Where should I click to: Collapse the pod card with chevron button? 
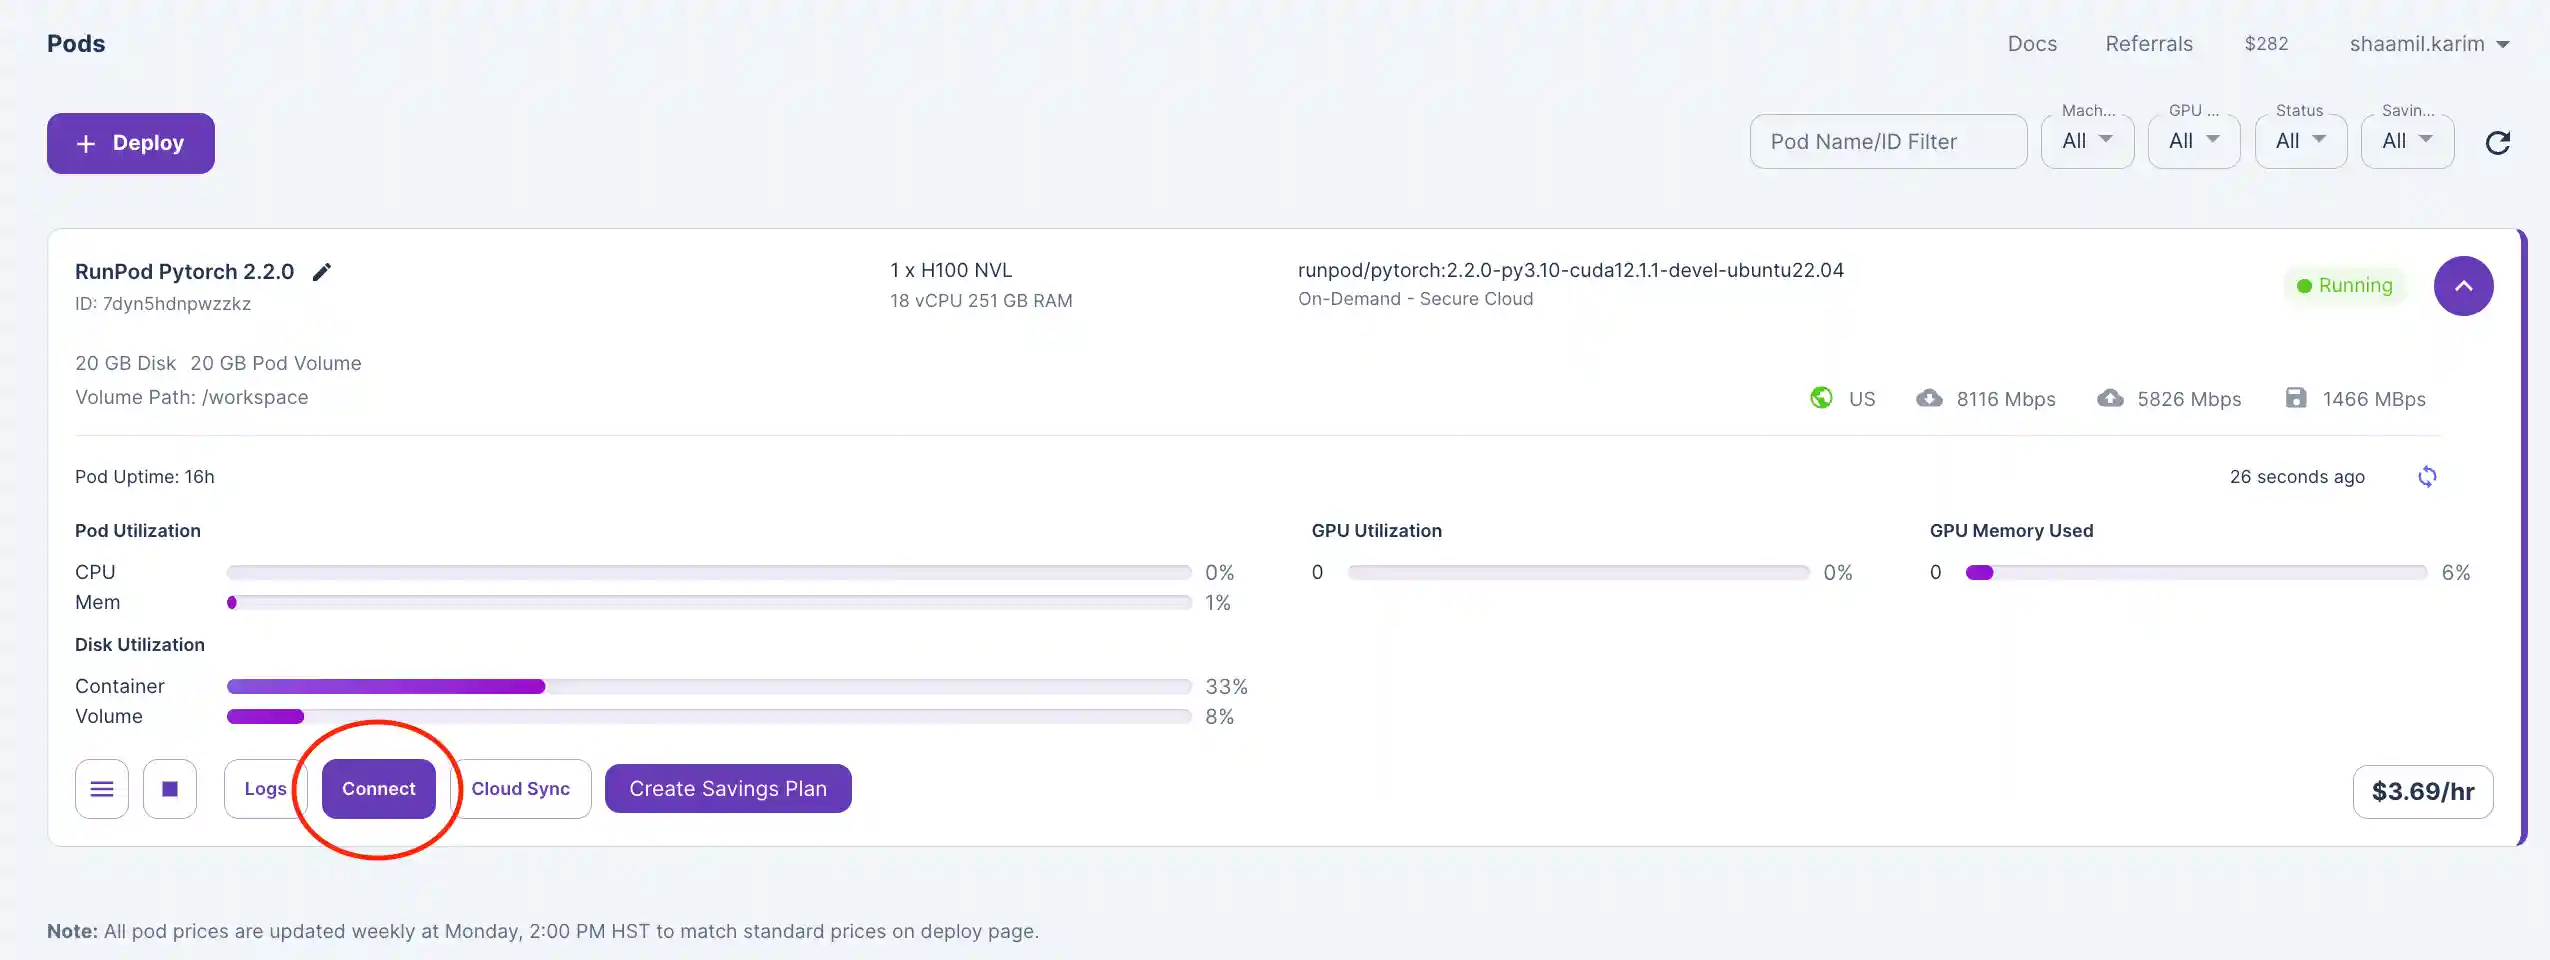click(2463, 286)
